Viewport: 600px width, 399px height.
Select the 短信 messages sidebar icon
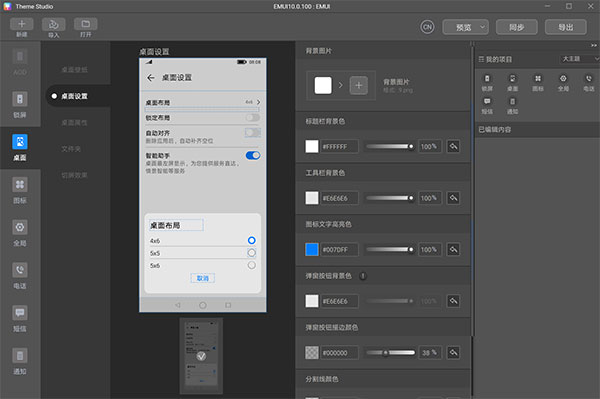(20, 313)
